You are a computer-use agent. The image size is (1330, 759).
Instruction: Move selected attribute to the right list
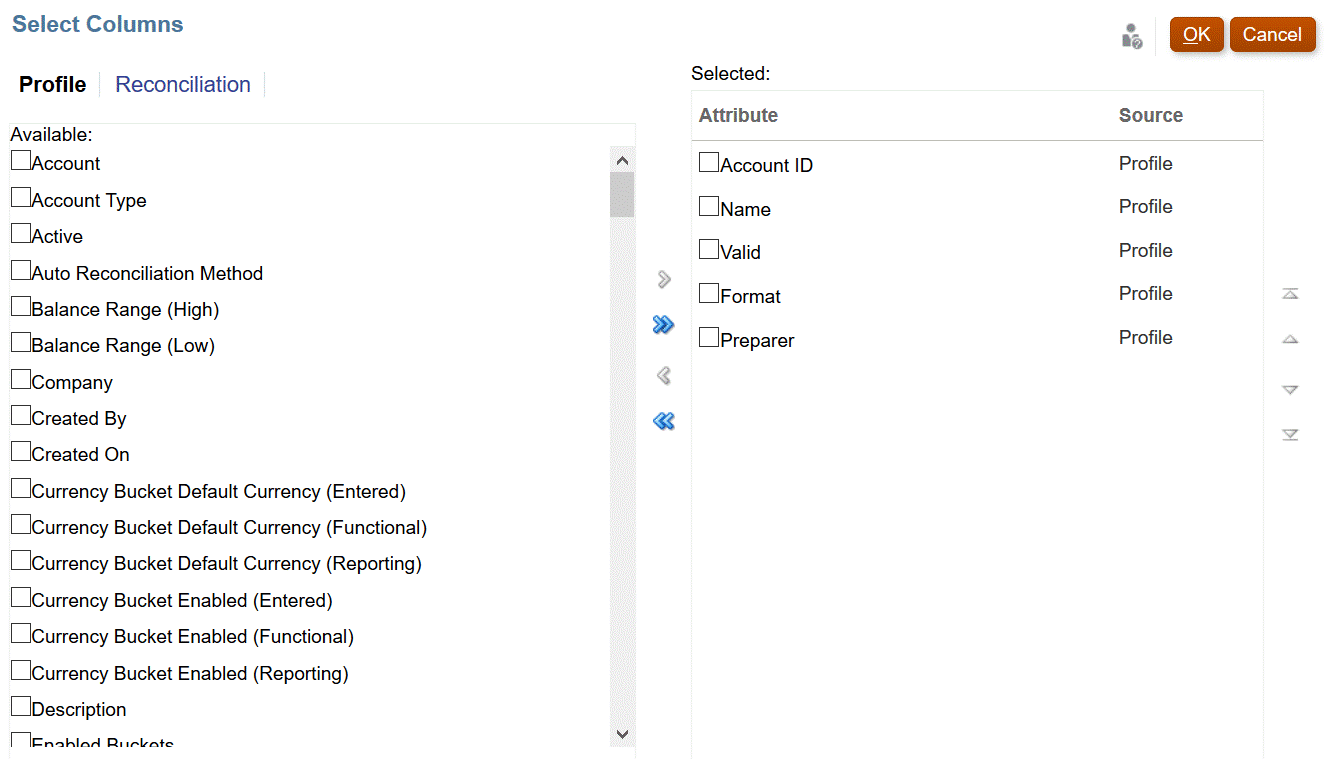click(663, 279)
